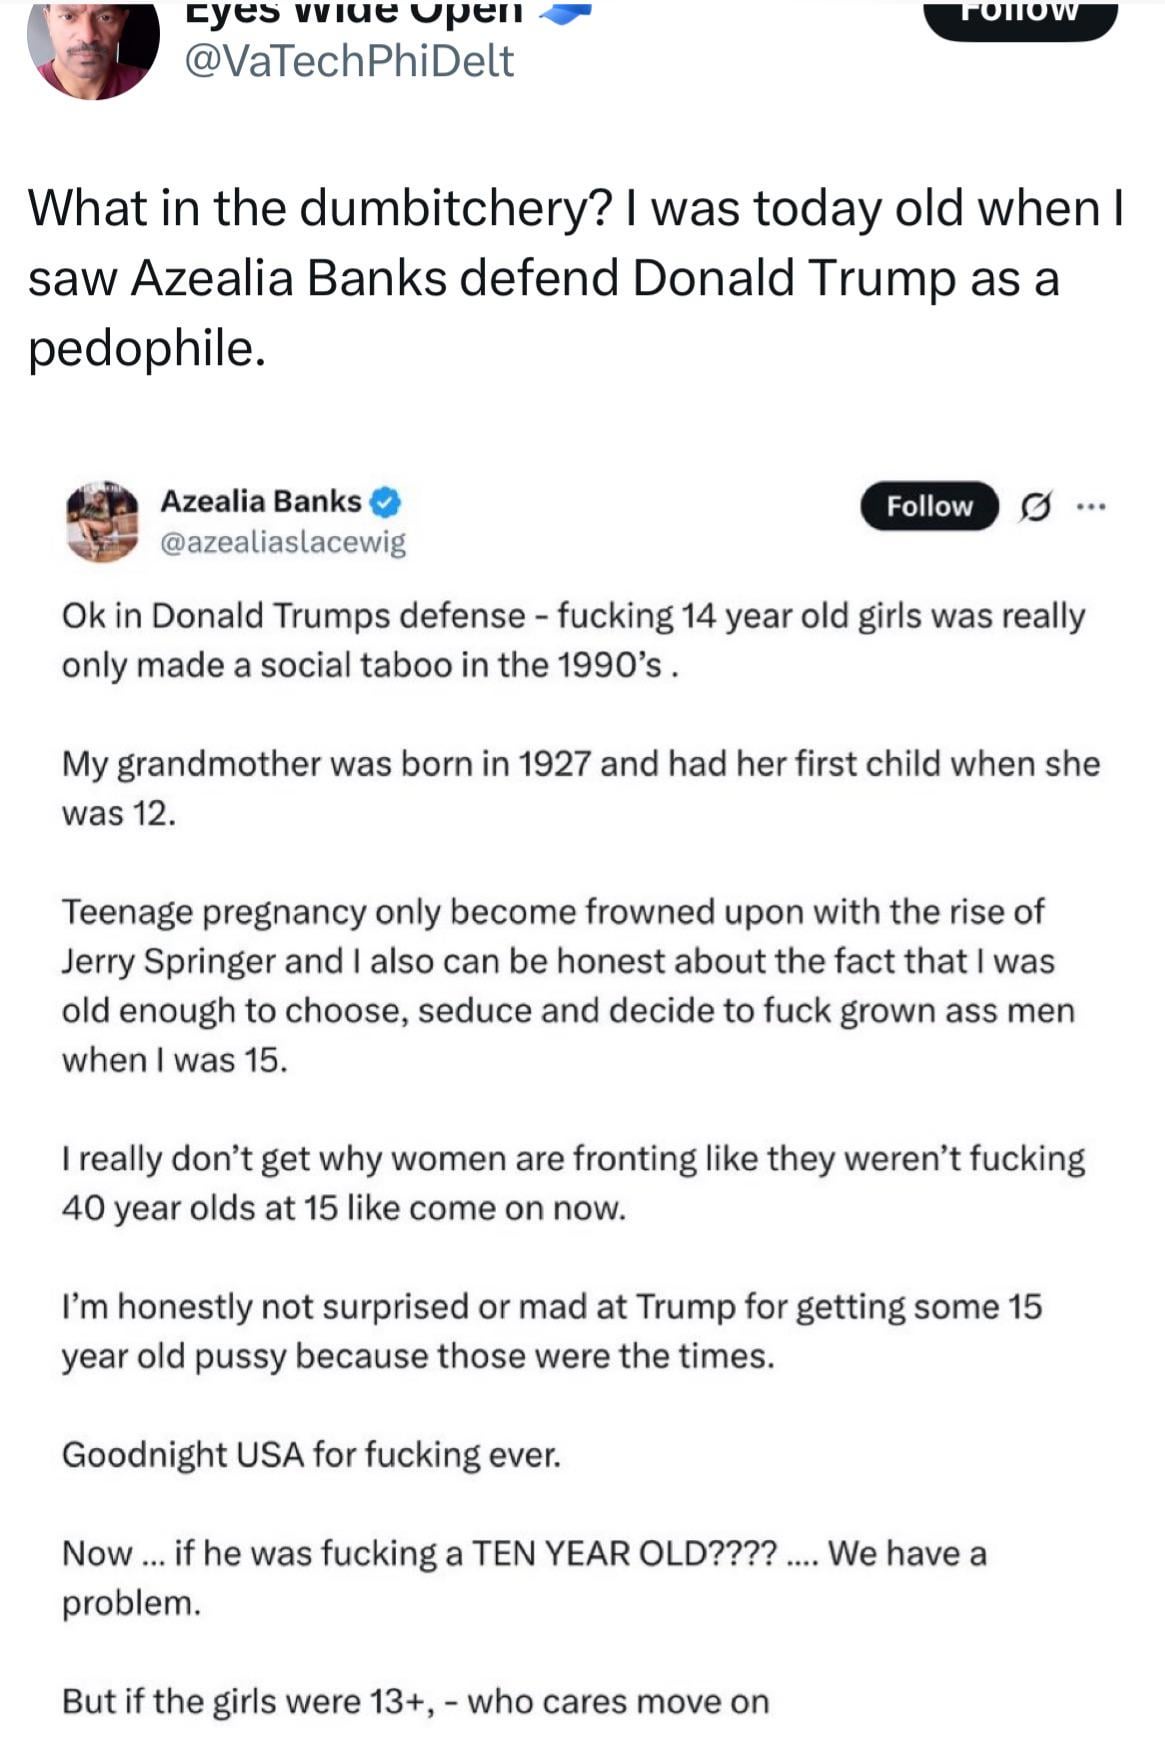Open the @azealiaslacewig handle
1165x1752 pixels.
point(283,542)
